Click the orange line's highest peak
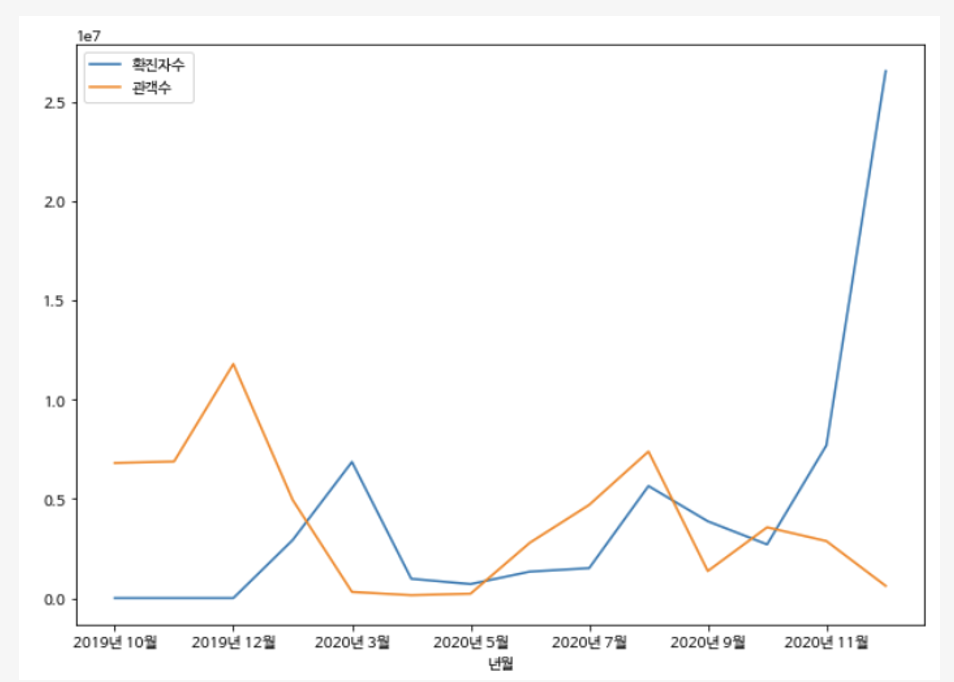 click(x=233, y=364)
